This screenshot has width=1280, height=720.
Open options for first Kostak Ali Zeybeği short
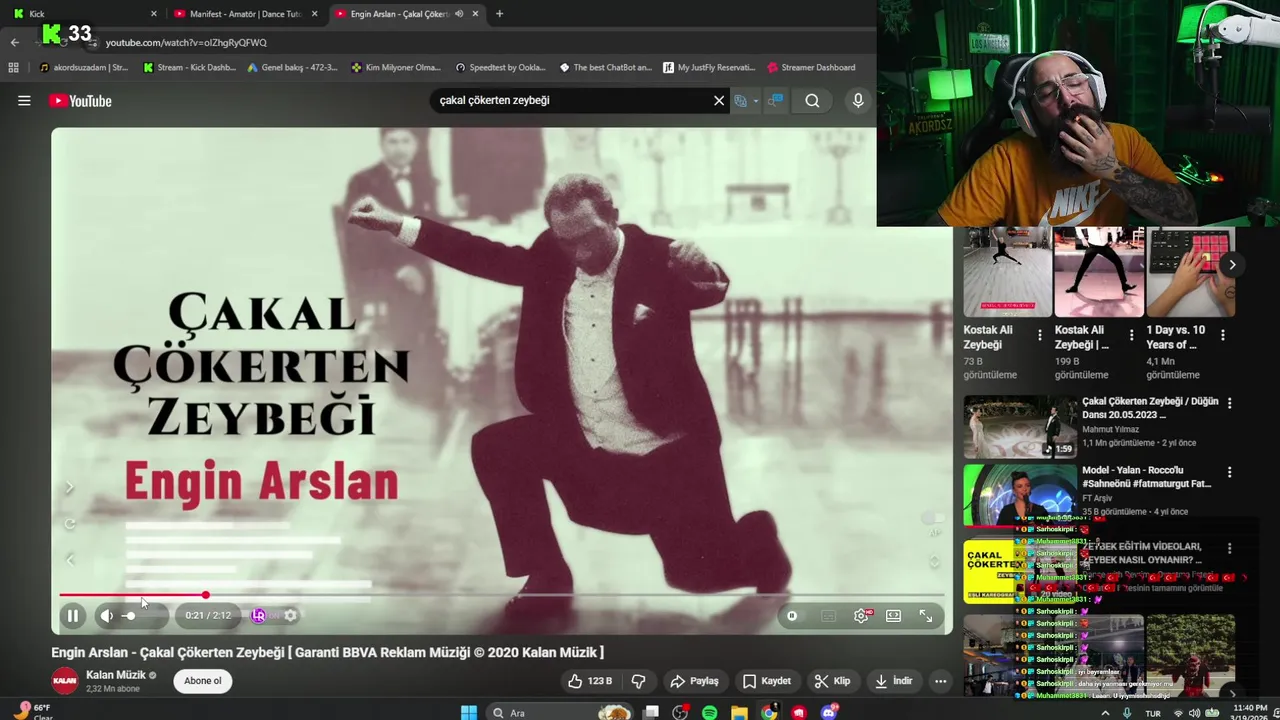1040,336
